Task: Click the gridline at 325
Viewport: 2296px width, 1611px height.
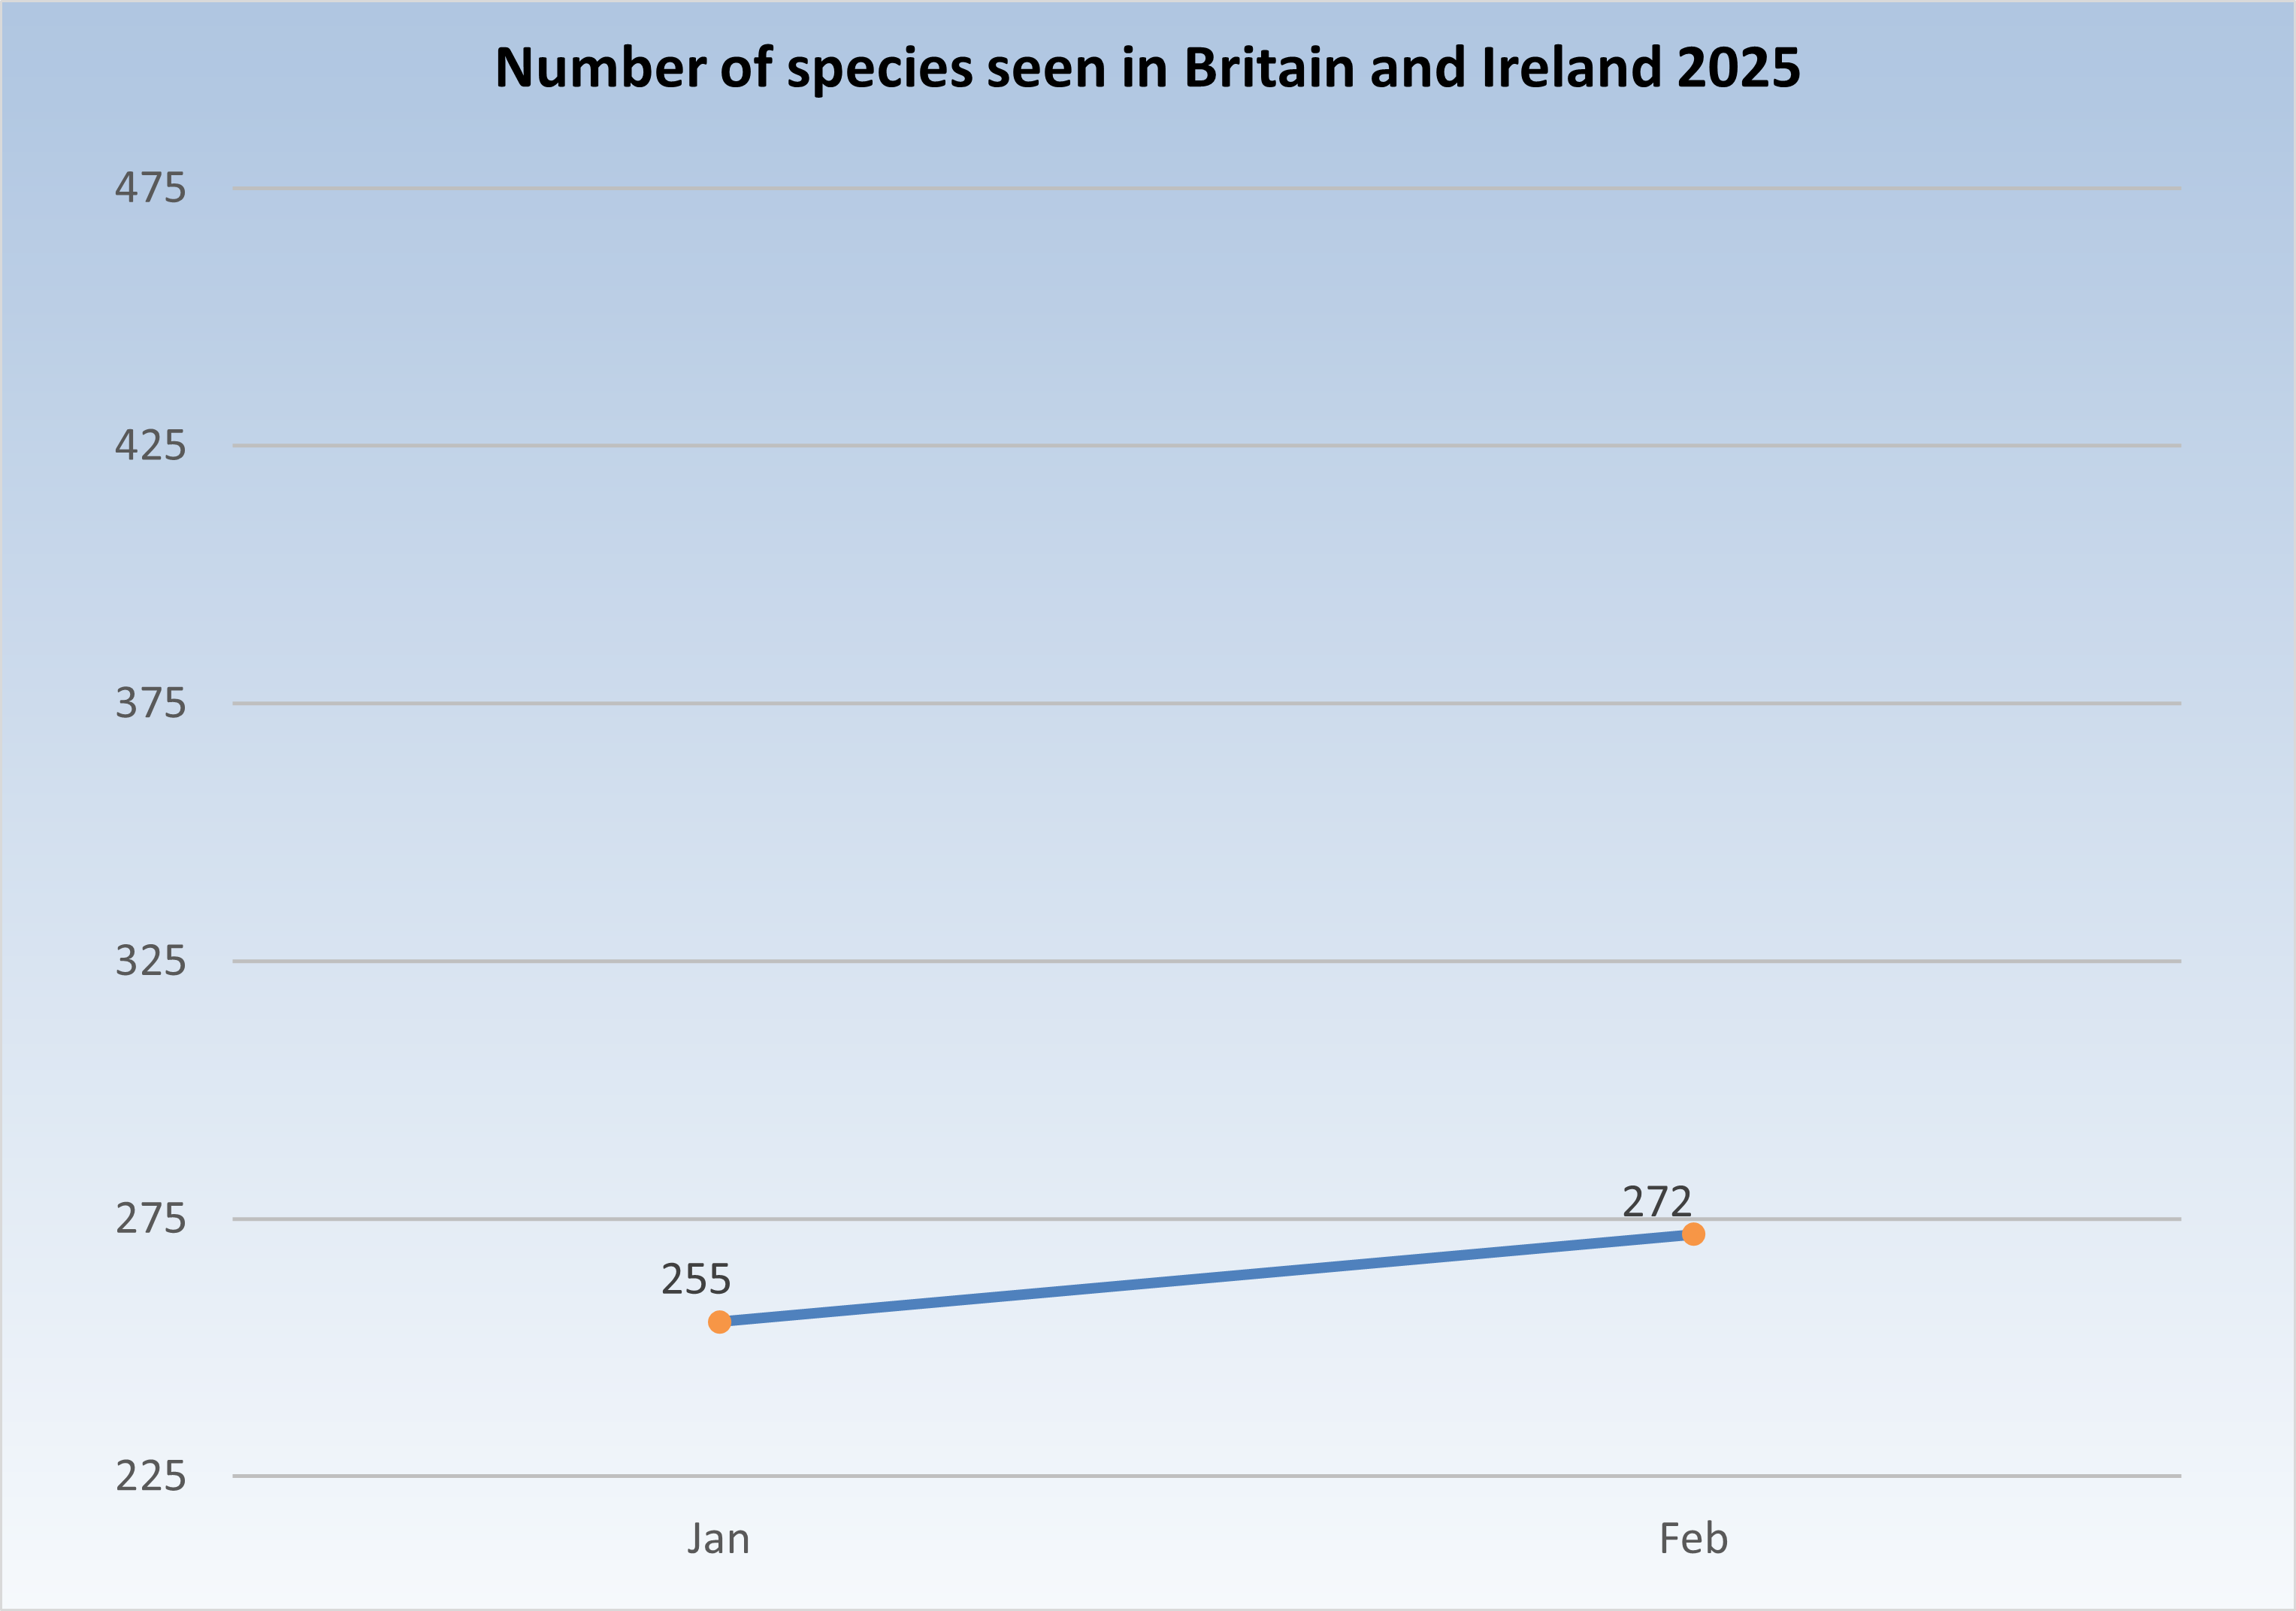Action: (1200, 962)
